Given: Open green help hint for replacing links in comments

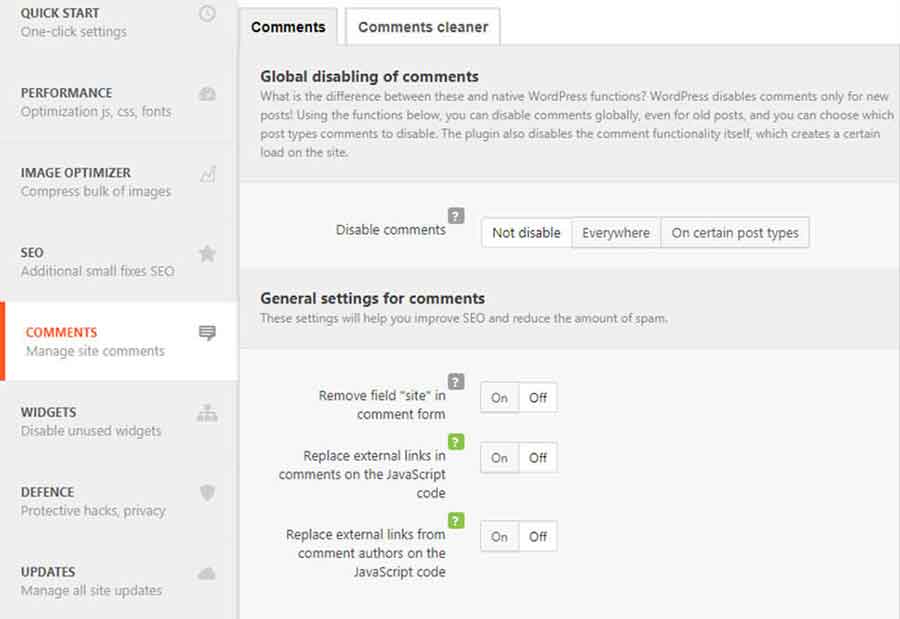Looking at the screenshot, I should [456, 442].
